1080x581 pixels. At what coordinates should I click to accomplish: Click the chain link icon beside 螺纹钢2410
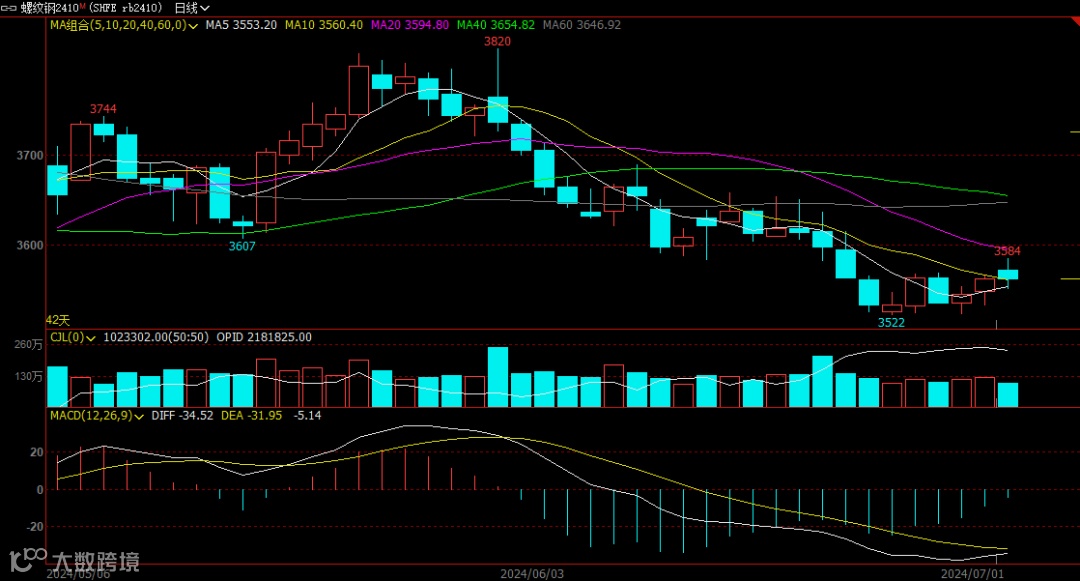coord(8,8)
